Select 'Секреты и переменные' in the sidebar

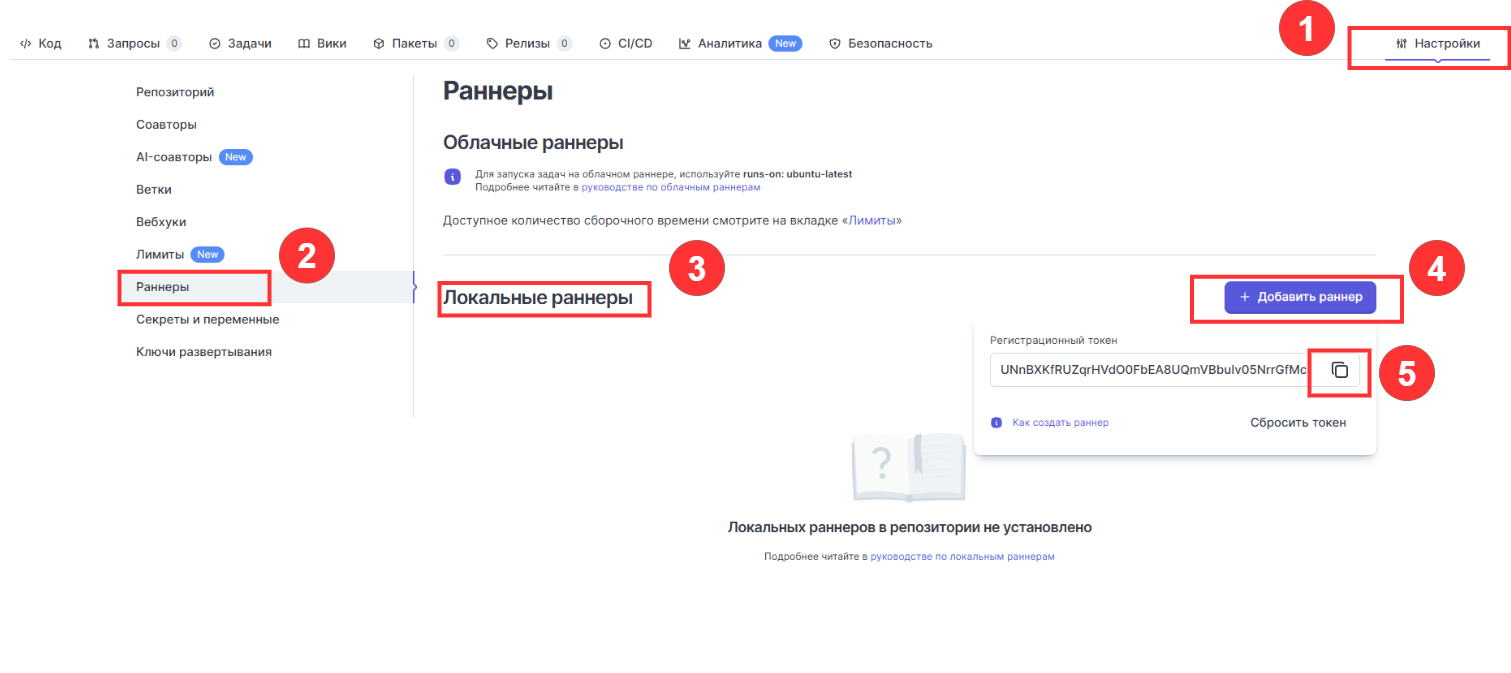click(x=207, y=320)
